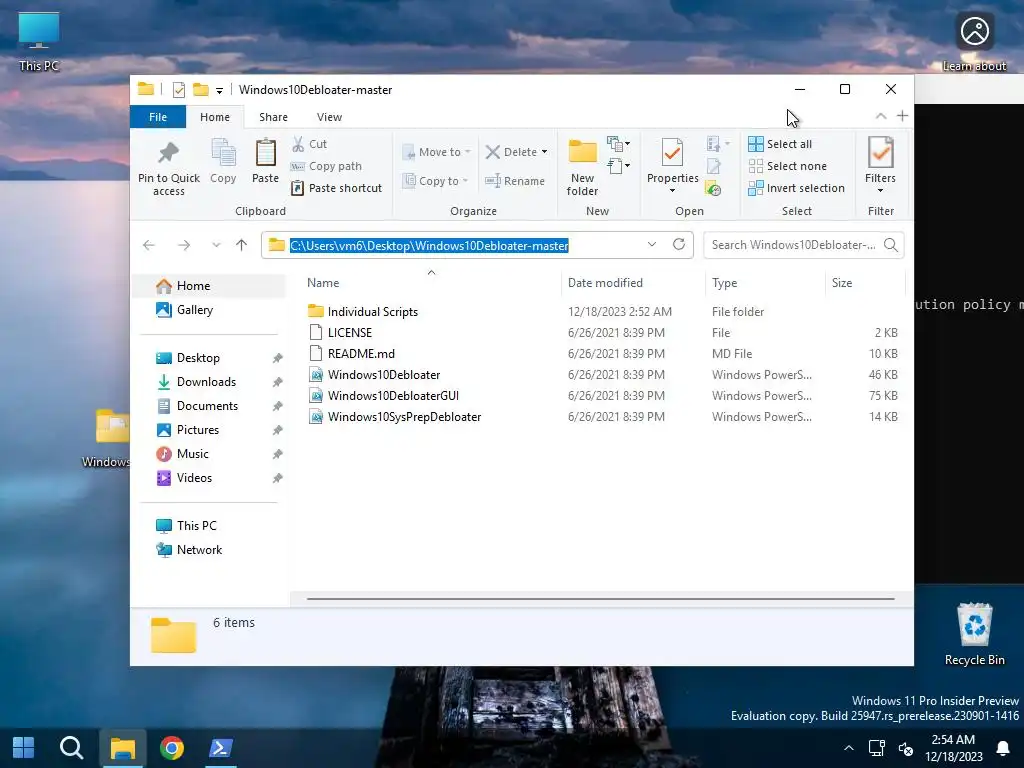Open Documents in navigation pane

[x=210, y=406]
